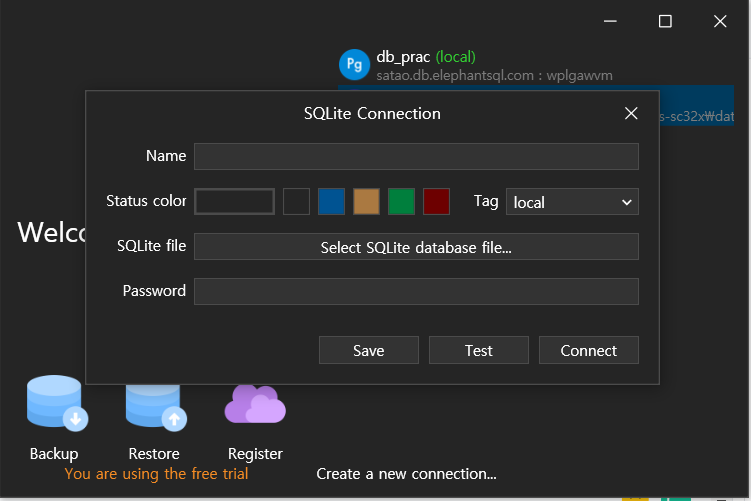Click the Register cloud icon
The width and height of the screenshot is (751, 501).
pos(255,404)
